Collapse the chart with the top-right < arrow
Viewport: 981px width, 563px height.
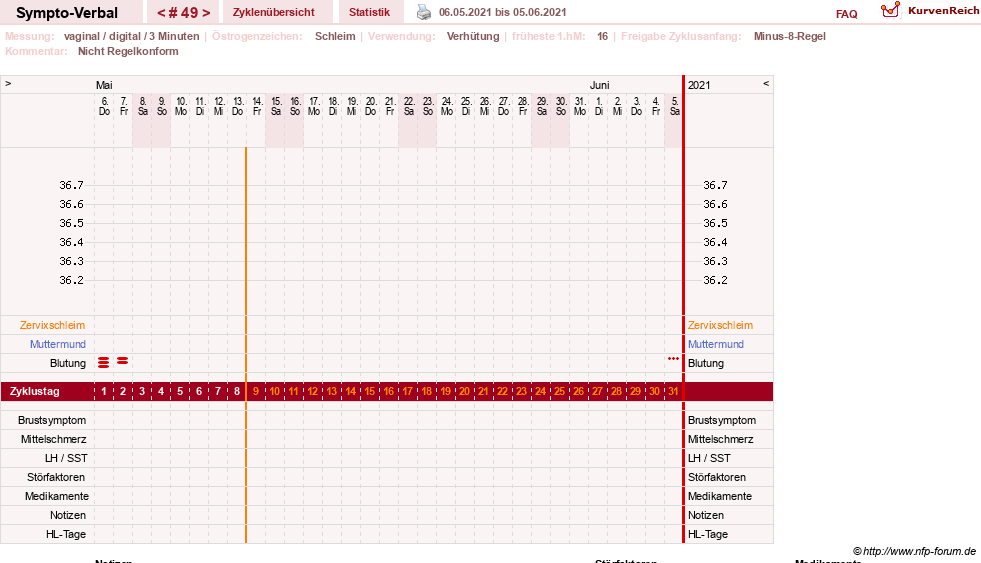pyautogui.click(x=766, y=83)
